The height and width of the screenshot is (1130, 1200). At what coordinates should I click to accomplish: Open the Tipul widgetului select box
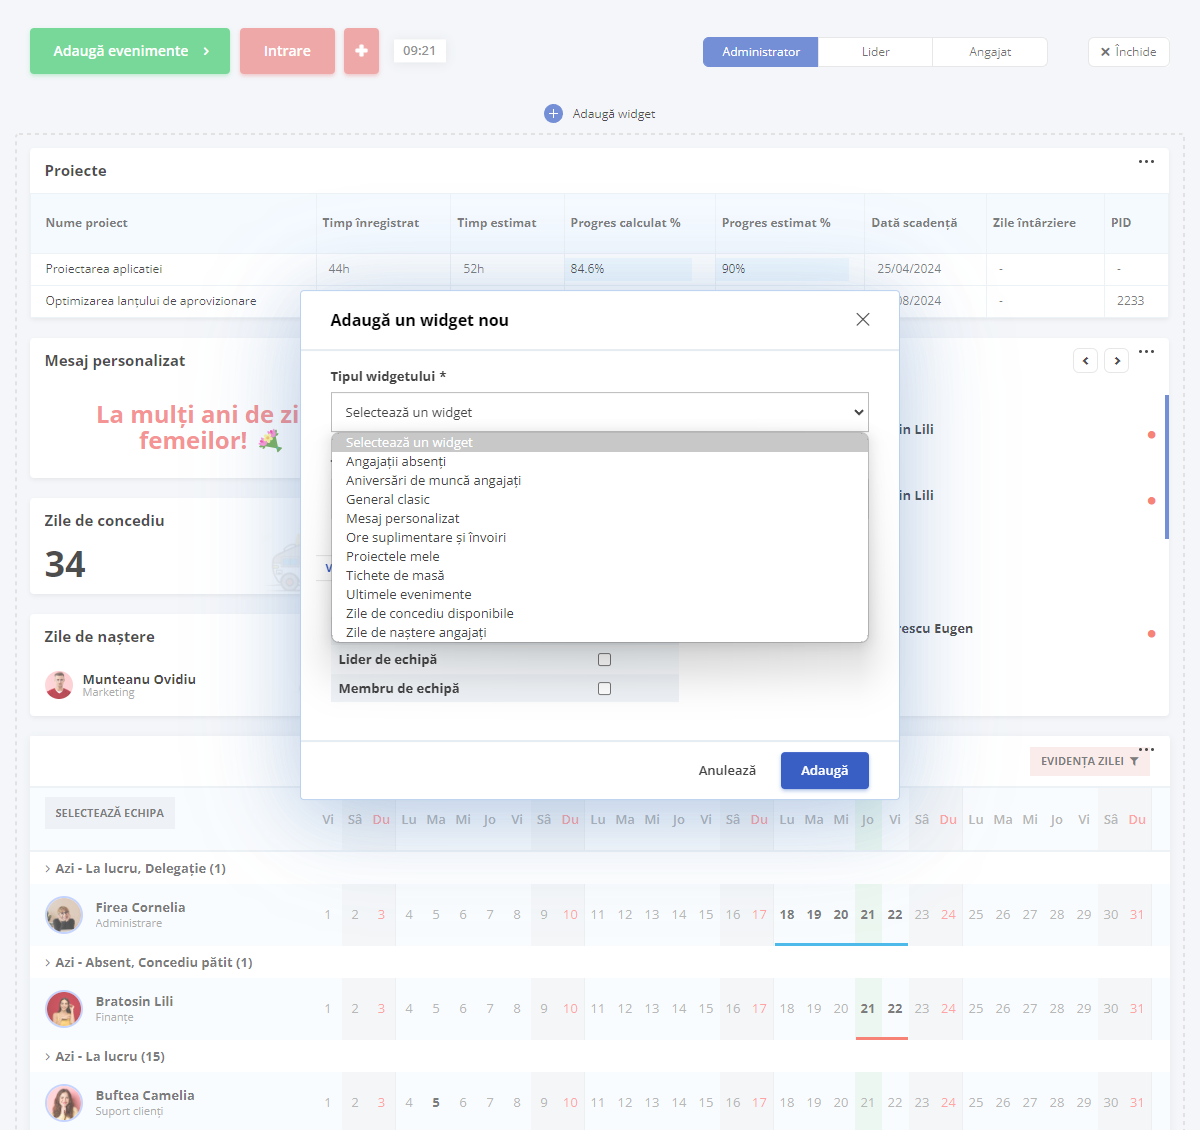(x=600, y=412)
